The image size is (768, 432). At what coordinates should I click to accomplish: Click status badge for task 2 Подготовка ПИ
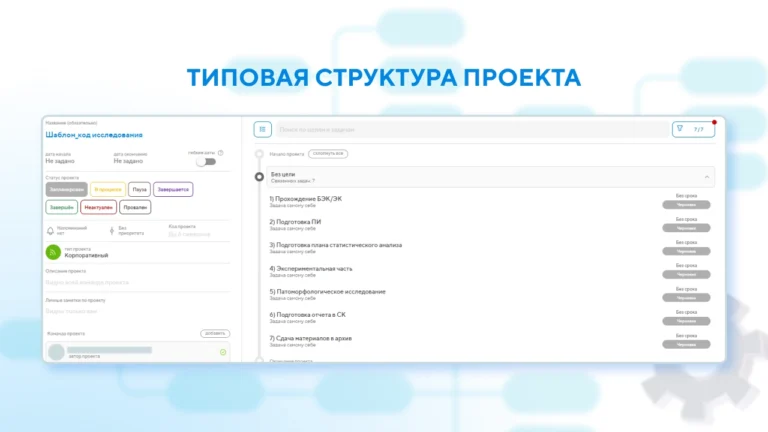[686, 228]
